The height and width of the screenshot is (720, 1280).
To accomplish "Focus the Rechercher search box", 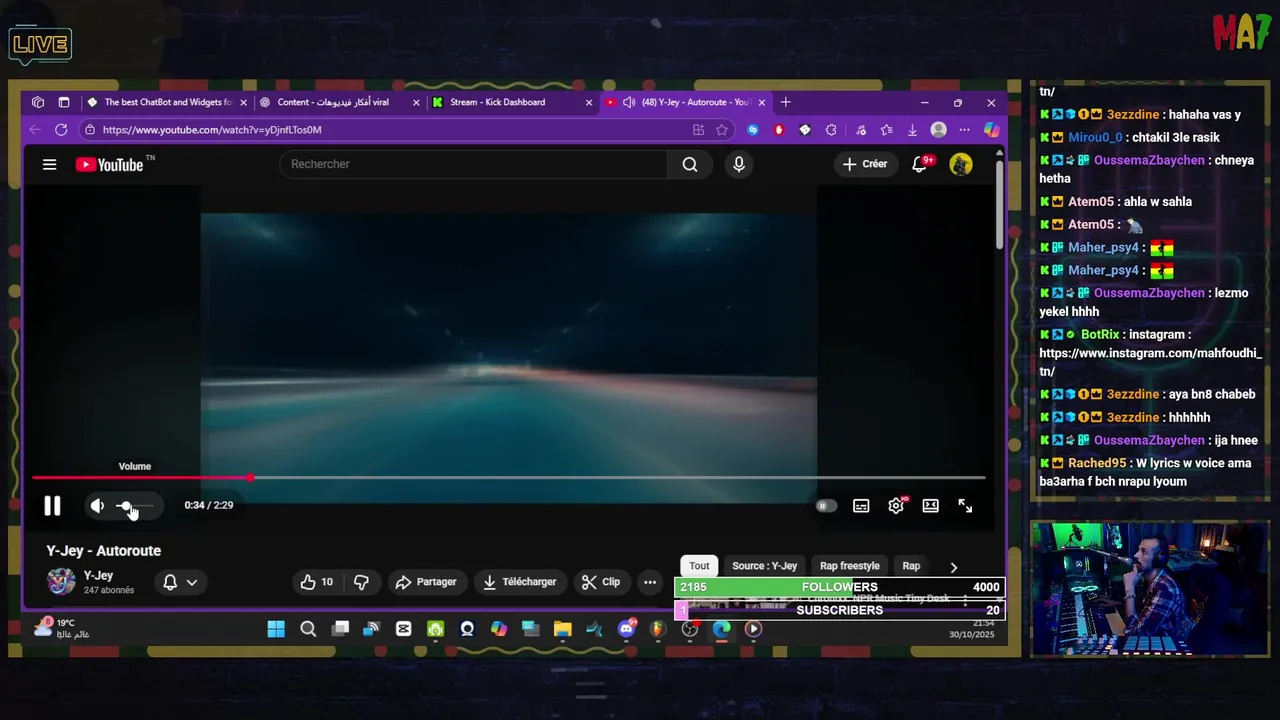I will coord(473,164).
